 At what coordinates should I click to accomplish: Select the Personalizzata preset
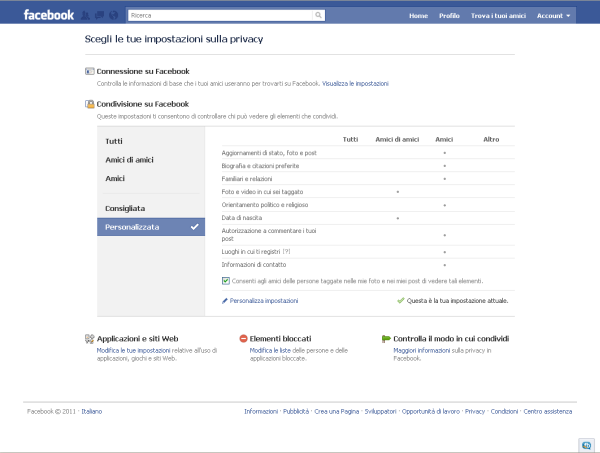click(x=151, y=227)
